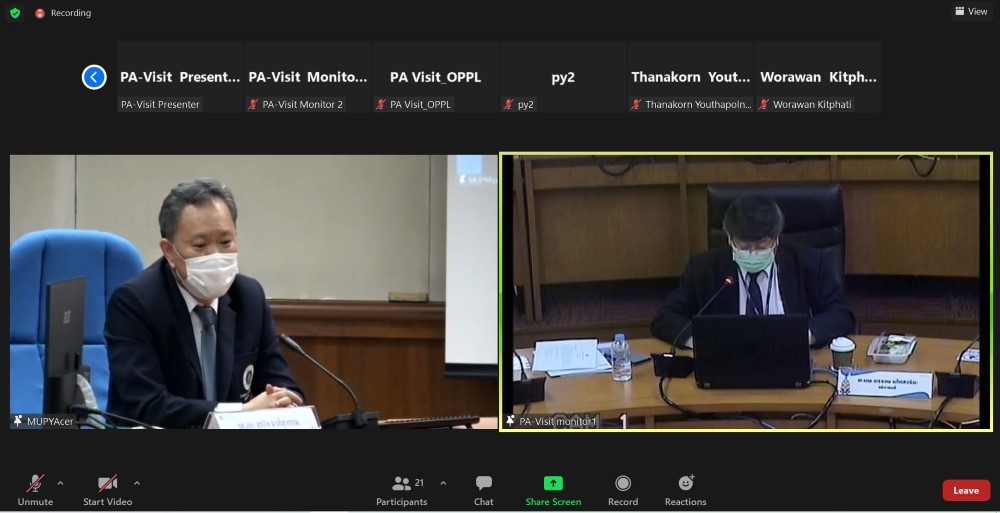1000x513 pixels.
Task: Open the Participants list
Action: [402, 489]
